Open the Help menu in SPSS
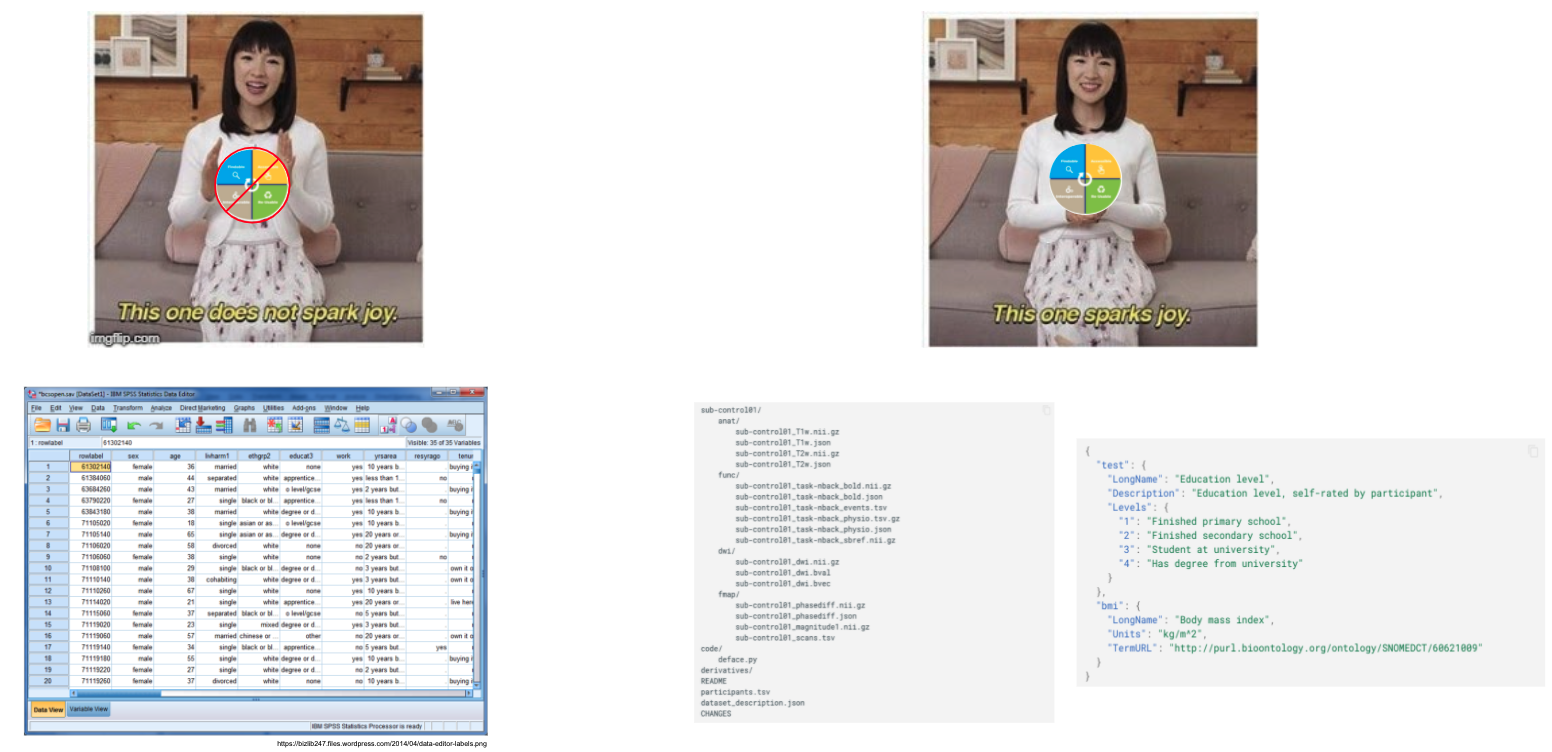The height and width of the screenshot is (752, 1552). [362, 408]
